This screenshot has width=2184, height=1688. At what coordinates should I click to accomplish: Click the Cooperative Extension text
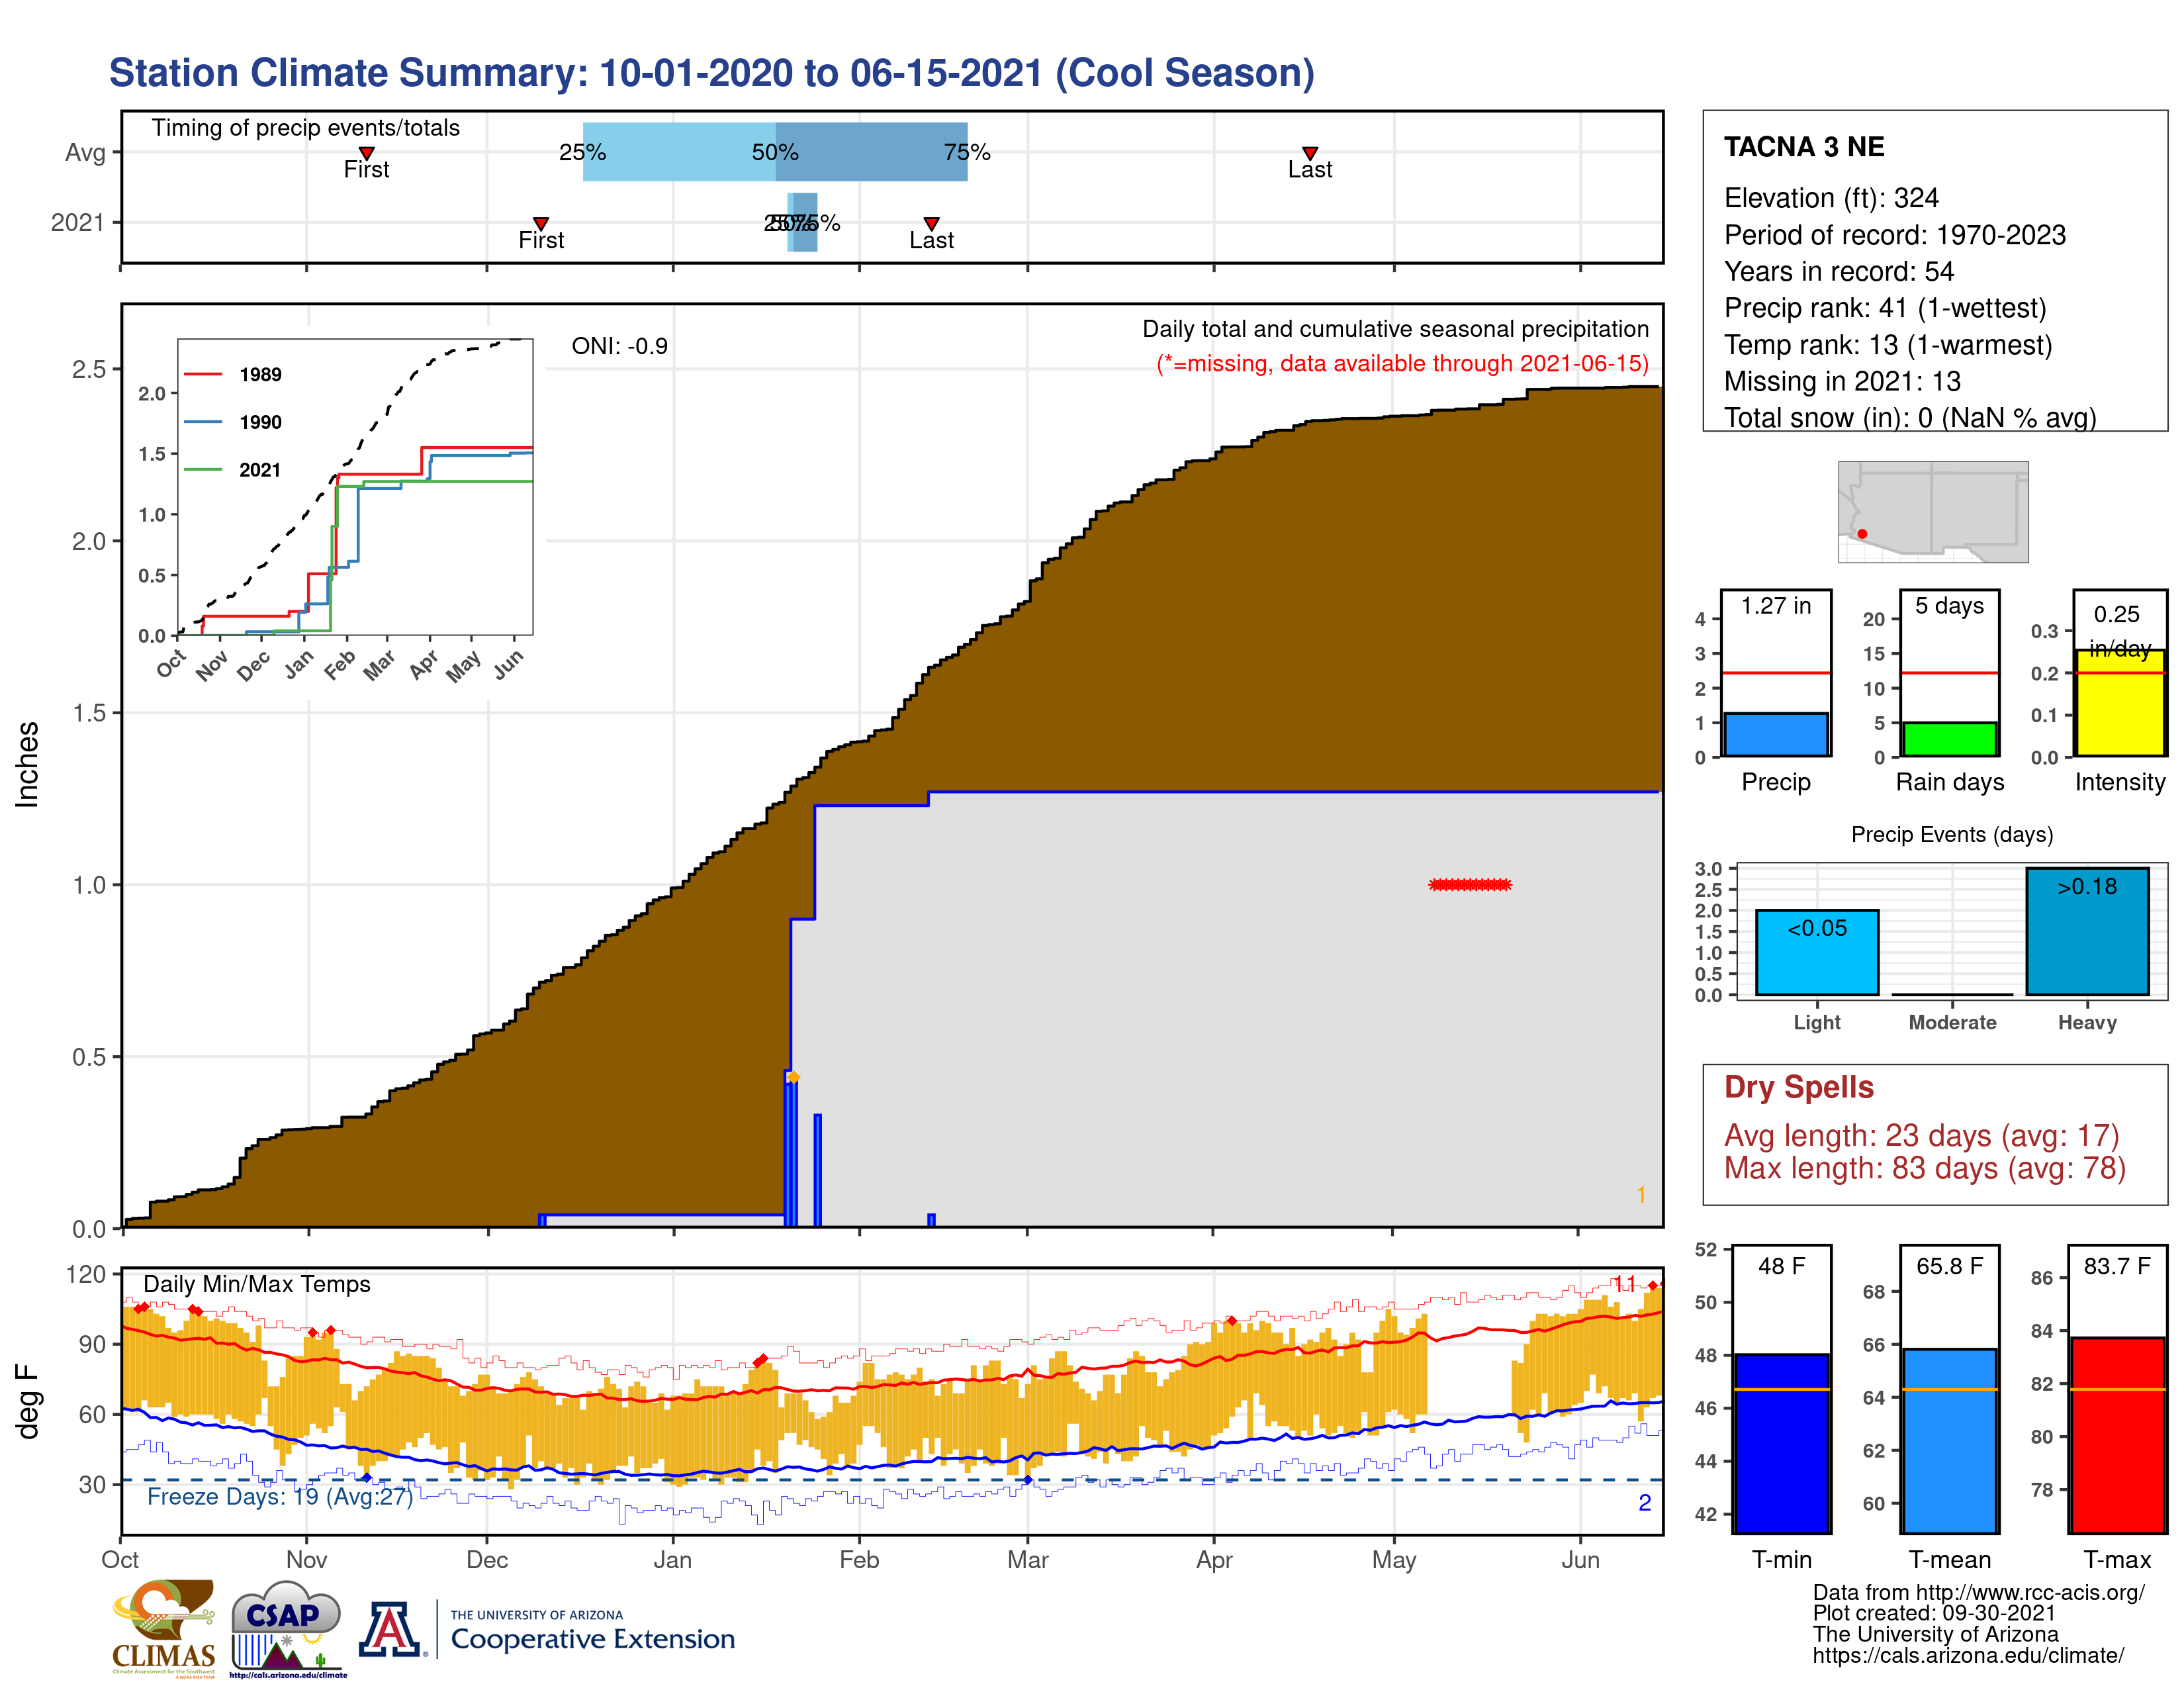coord(593,1639)
